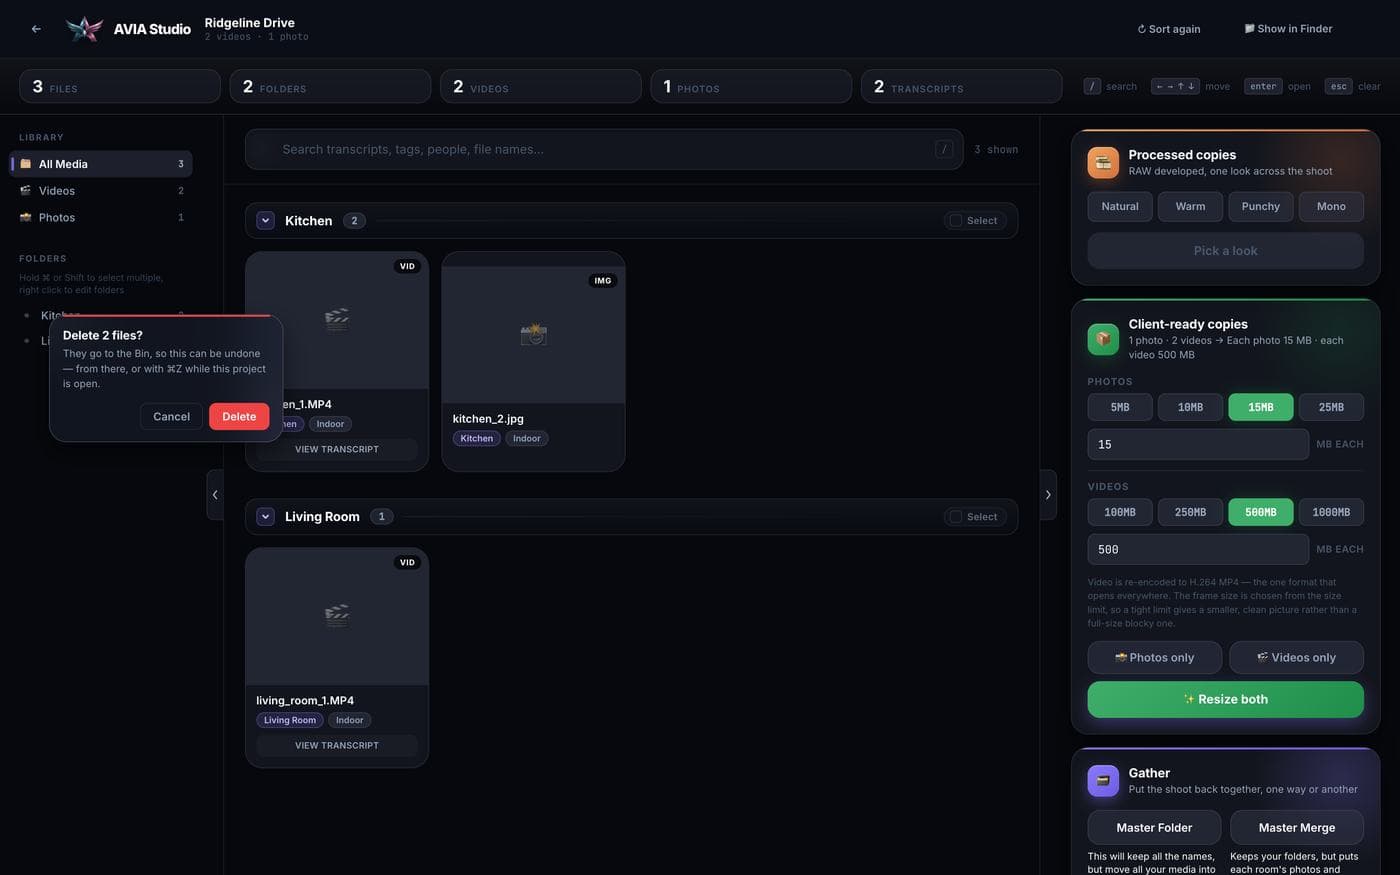Click the Client-ready copies box icon

coord(1103,339)
